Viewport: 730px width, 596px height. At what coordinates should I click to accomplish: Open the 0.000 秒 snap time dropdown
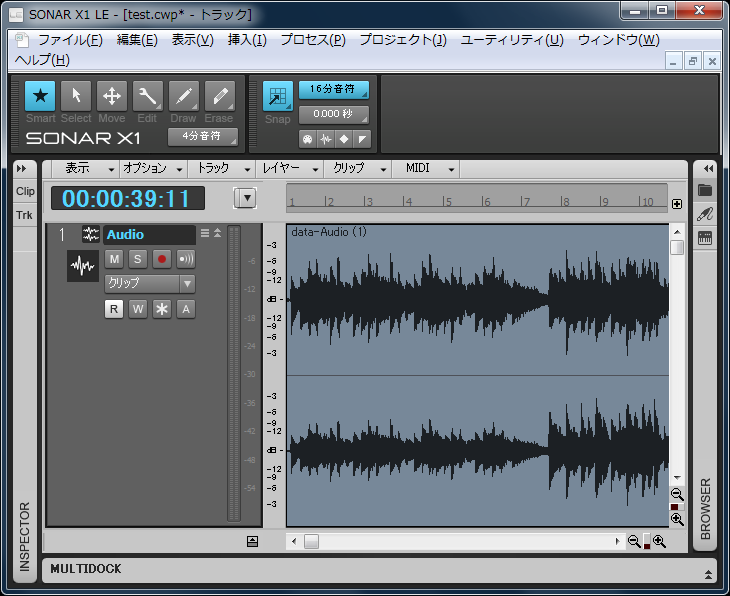[x=334, y=114]
